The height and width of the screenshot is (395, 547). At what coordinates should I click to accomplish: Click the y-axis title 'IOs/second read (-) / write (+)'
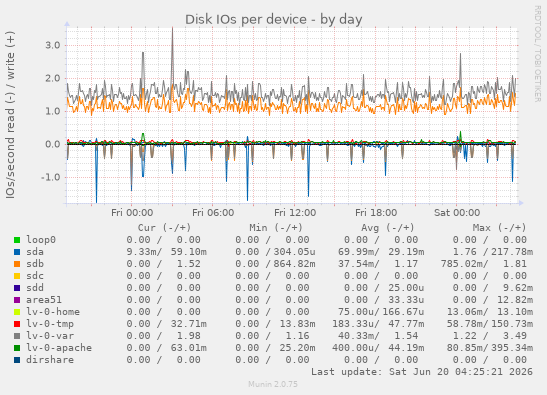pyautogui.click(x=10, y=115)
